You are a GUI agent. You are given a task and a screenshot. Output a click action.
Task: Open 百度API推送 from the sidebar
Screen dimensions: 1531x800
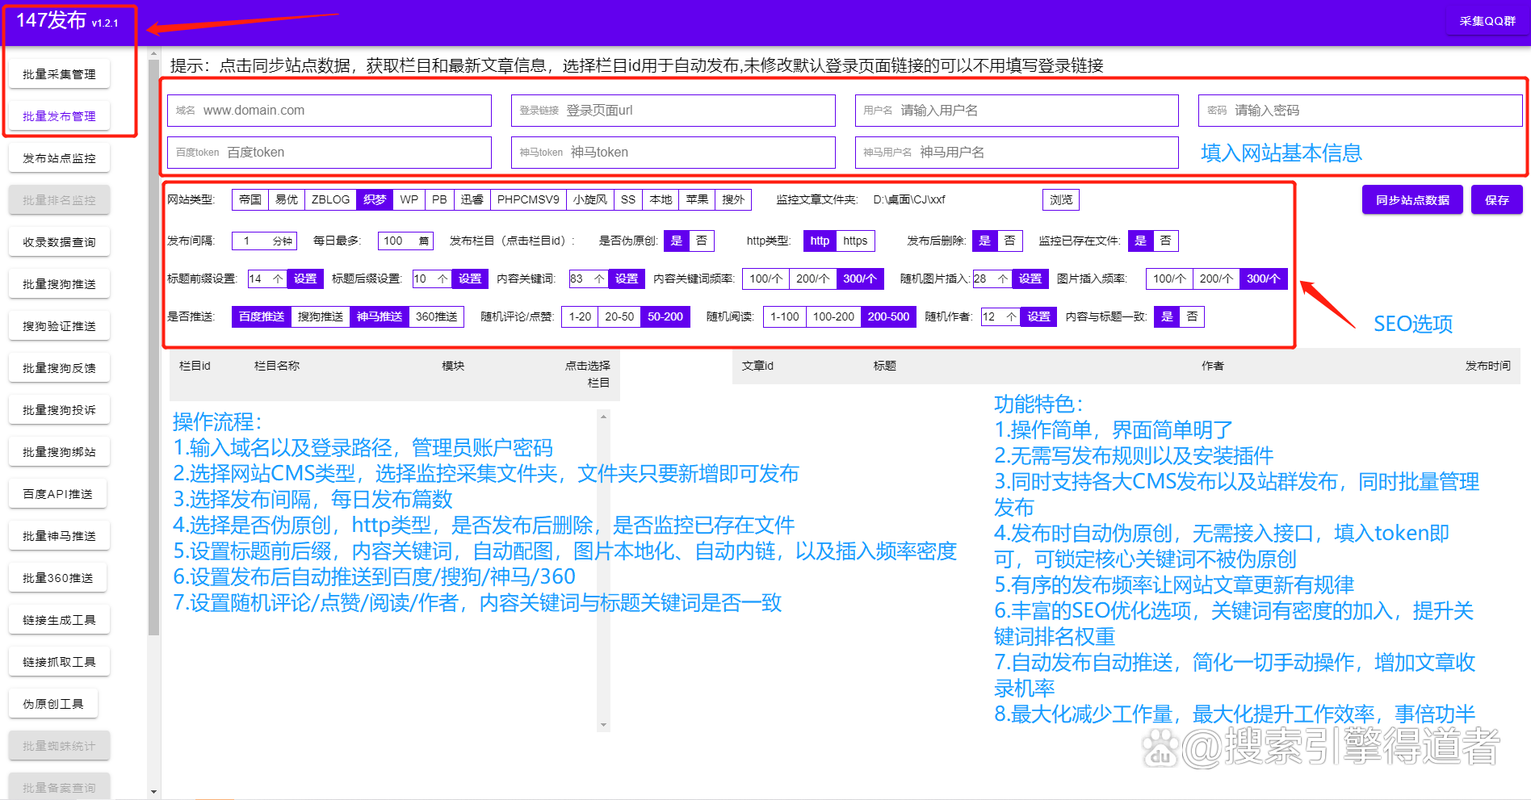pos(59,493)
